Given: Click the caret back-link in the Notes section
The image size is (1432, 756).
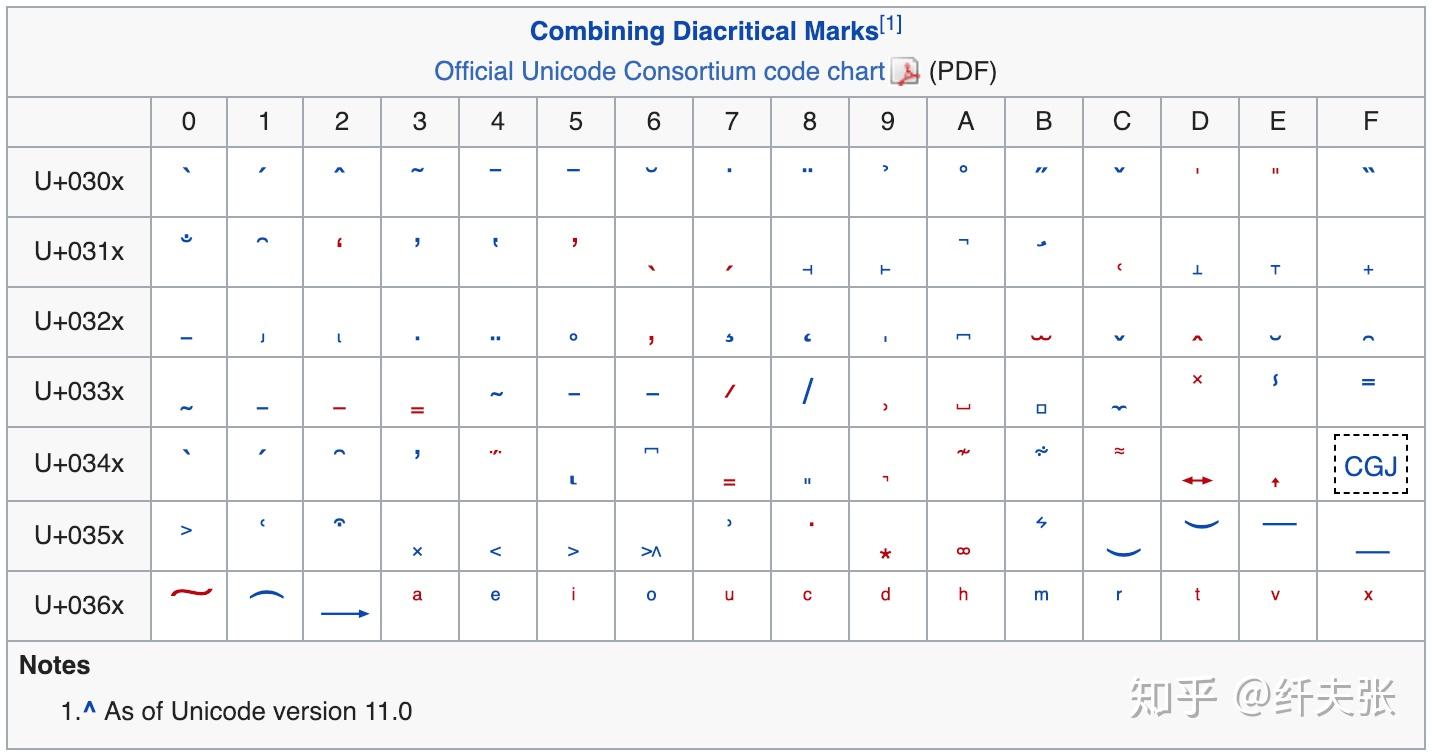Looking at the screenshot, I should pyautogui.click(x=89, y=709).
